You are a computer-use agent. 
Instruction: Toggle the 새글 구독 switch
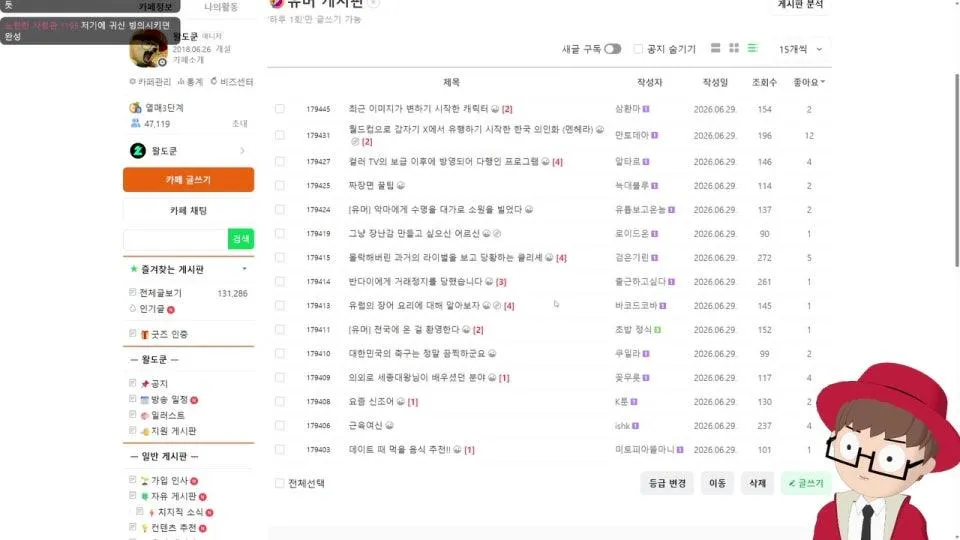coord(612,49)
